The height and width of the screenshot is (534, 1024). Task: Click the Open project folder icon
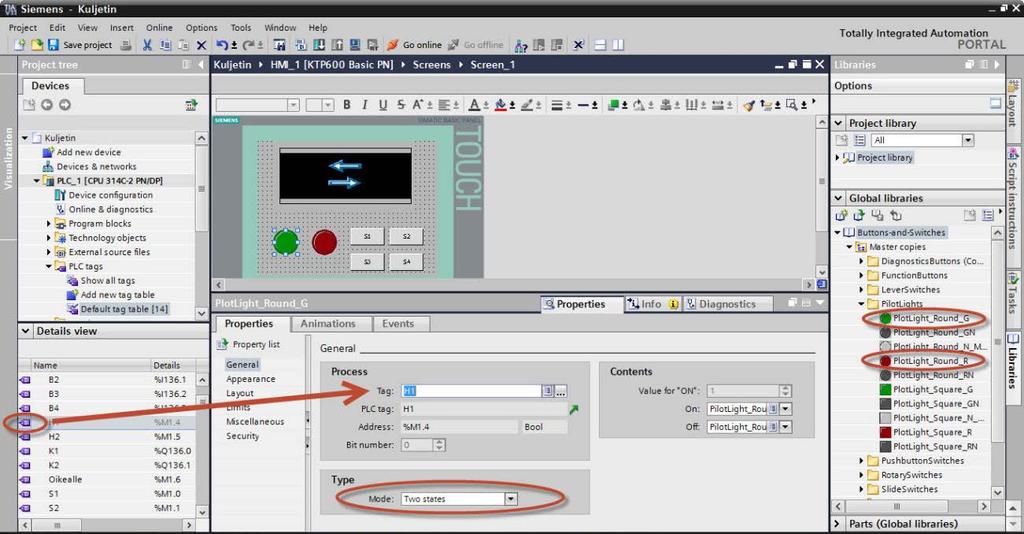(x=37, y=45)
